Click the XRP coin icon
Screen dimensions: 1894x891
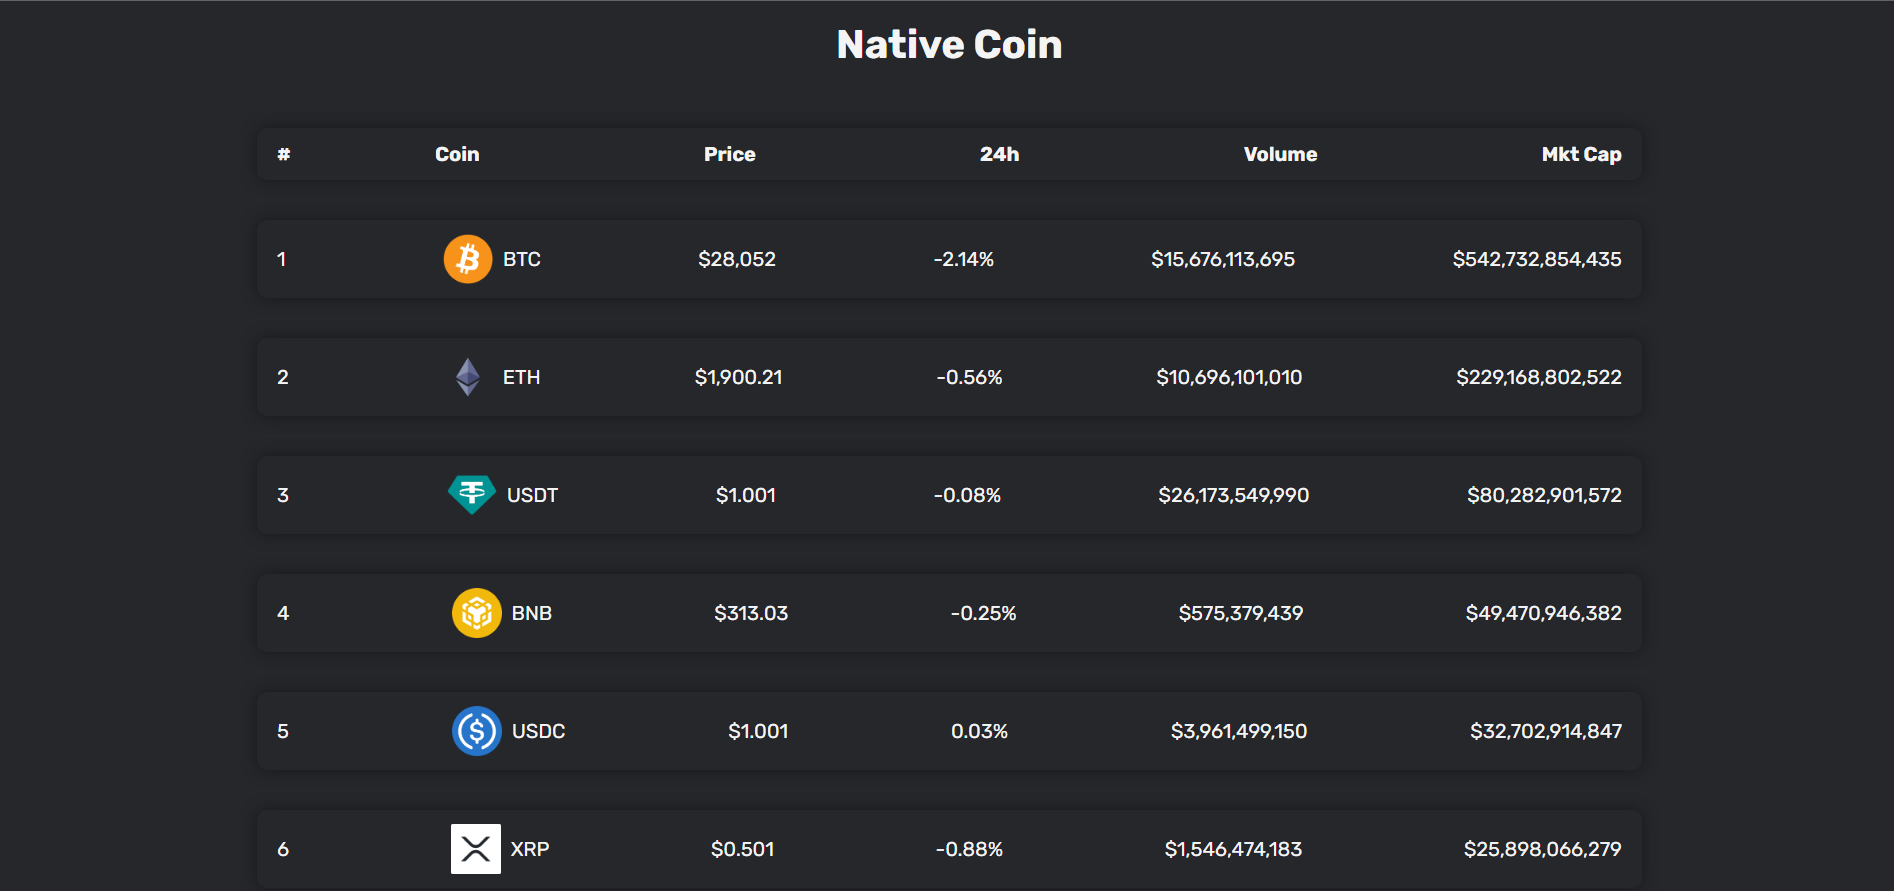point(476,848)
